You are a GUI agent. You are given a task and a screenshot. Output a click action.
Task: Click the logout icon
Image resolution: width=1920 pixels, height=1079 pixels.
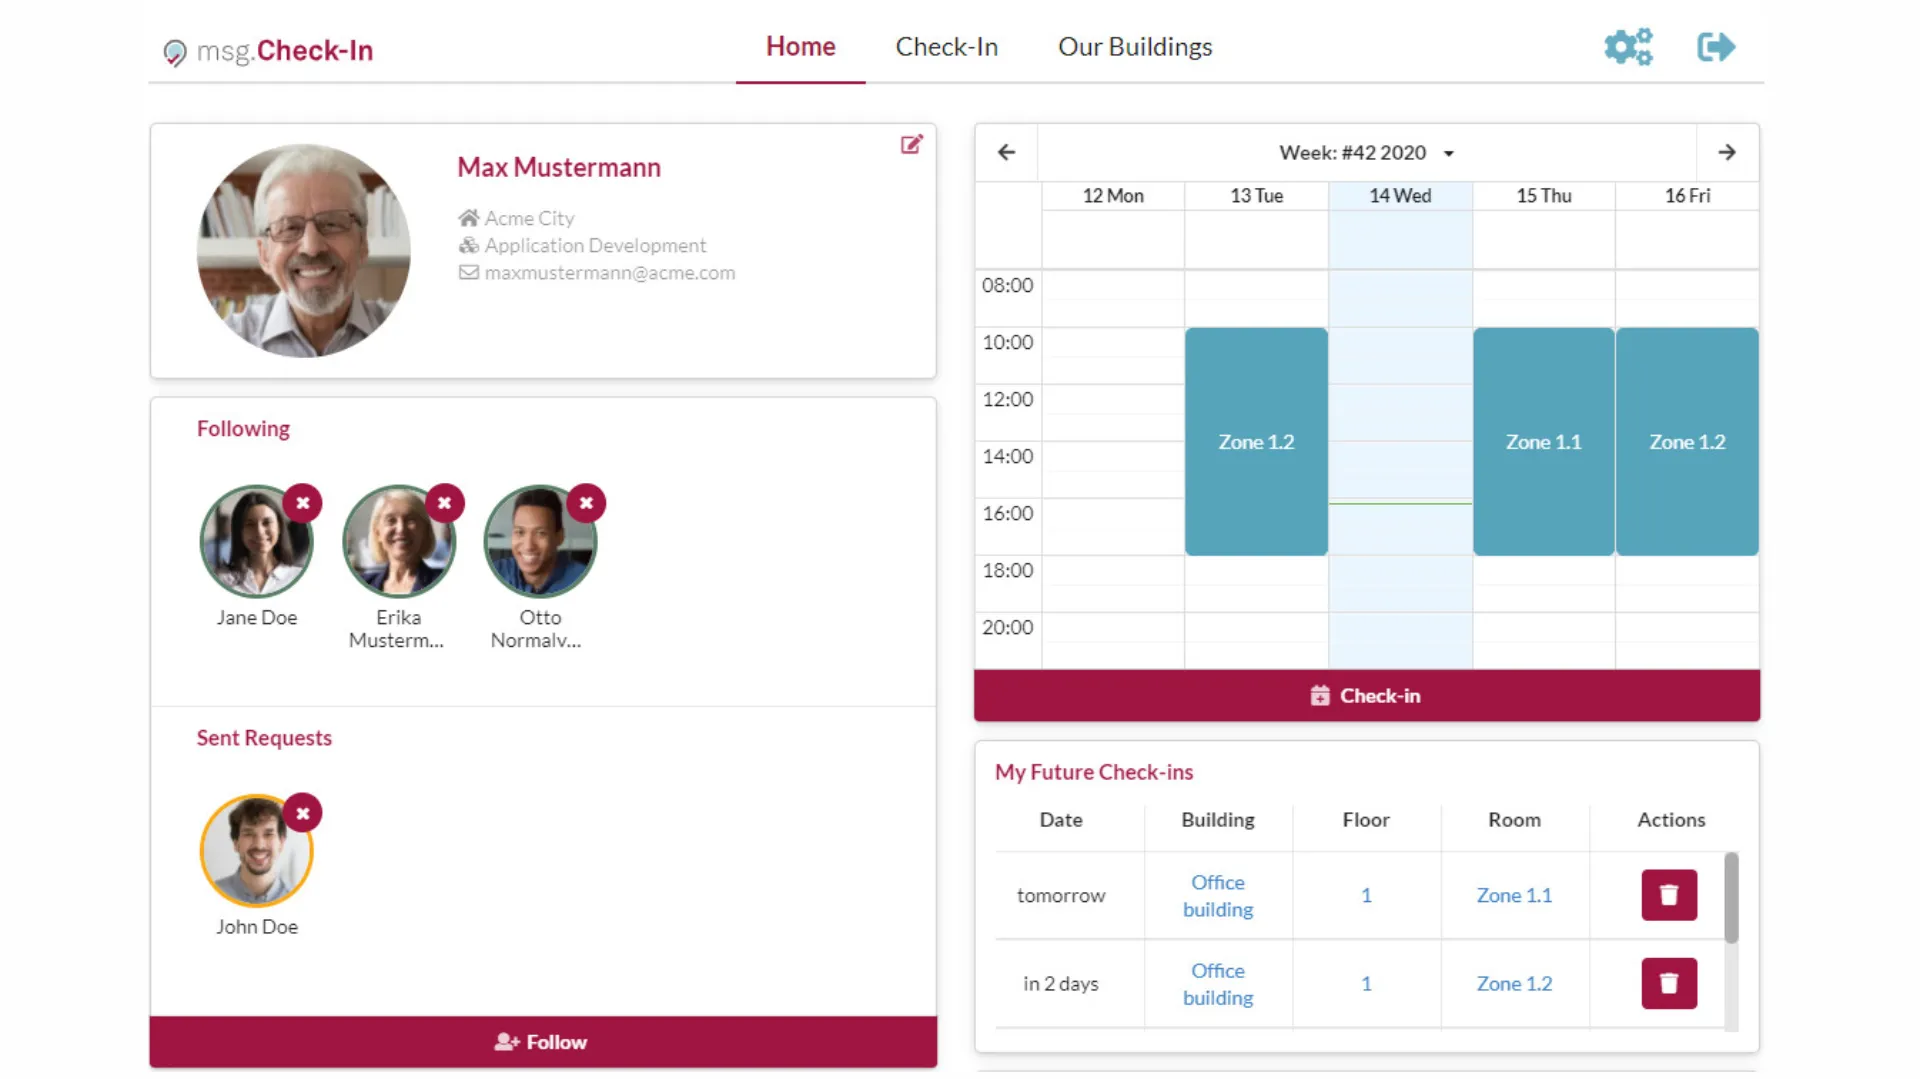[1716, 47]
